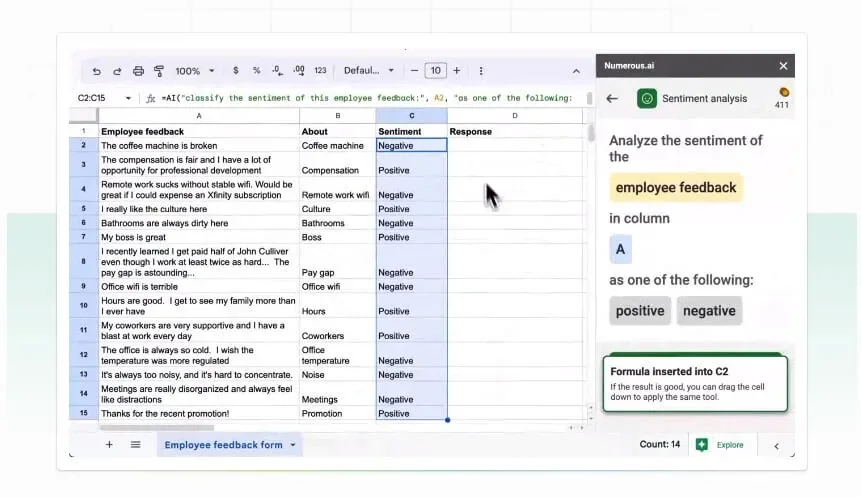Click the Undo icon in the toolbar
Image resolution: width=861 pixels, height=497 pixels.
tap(97, 71)
